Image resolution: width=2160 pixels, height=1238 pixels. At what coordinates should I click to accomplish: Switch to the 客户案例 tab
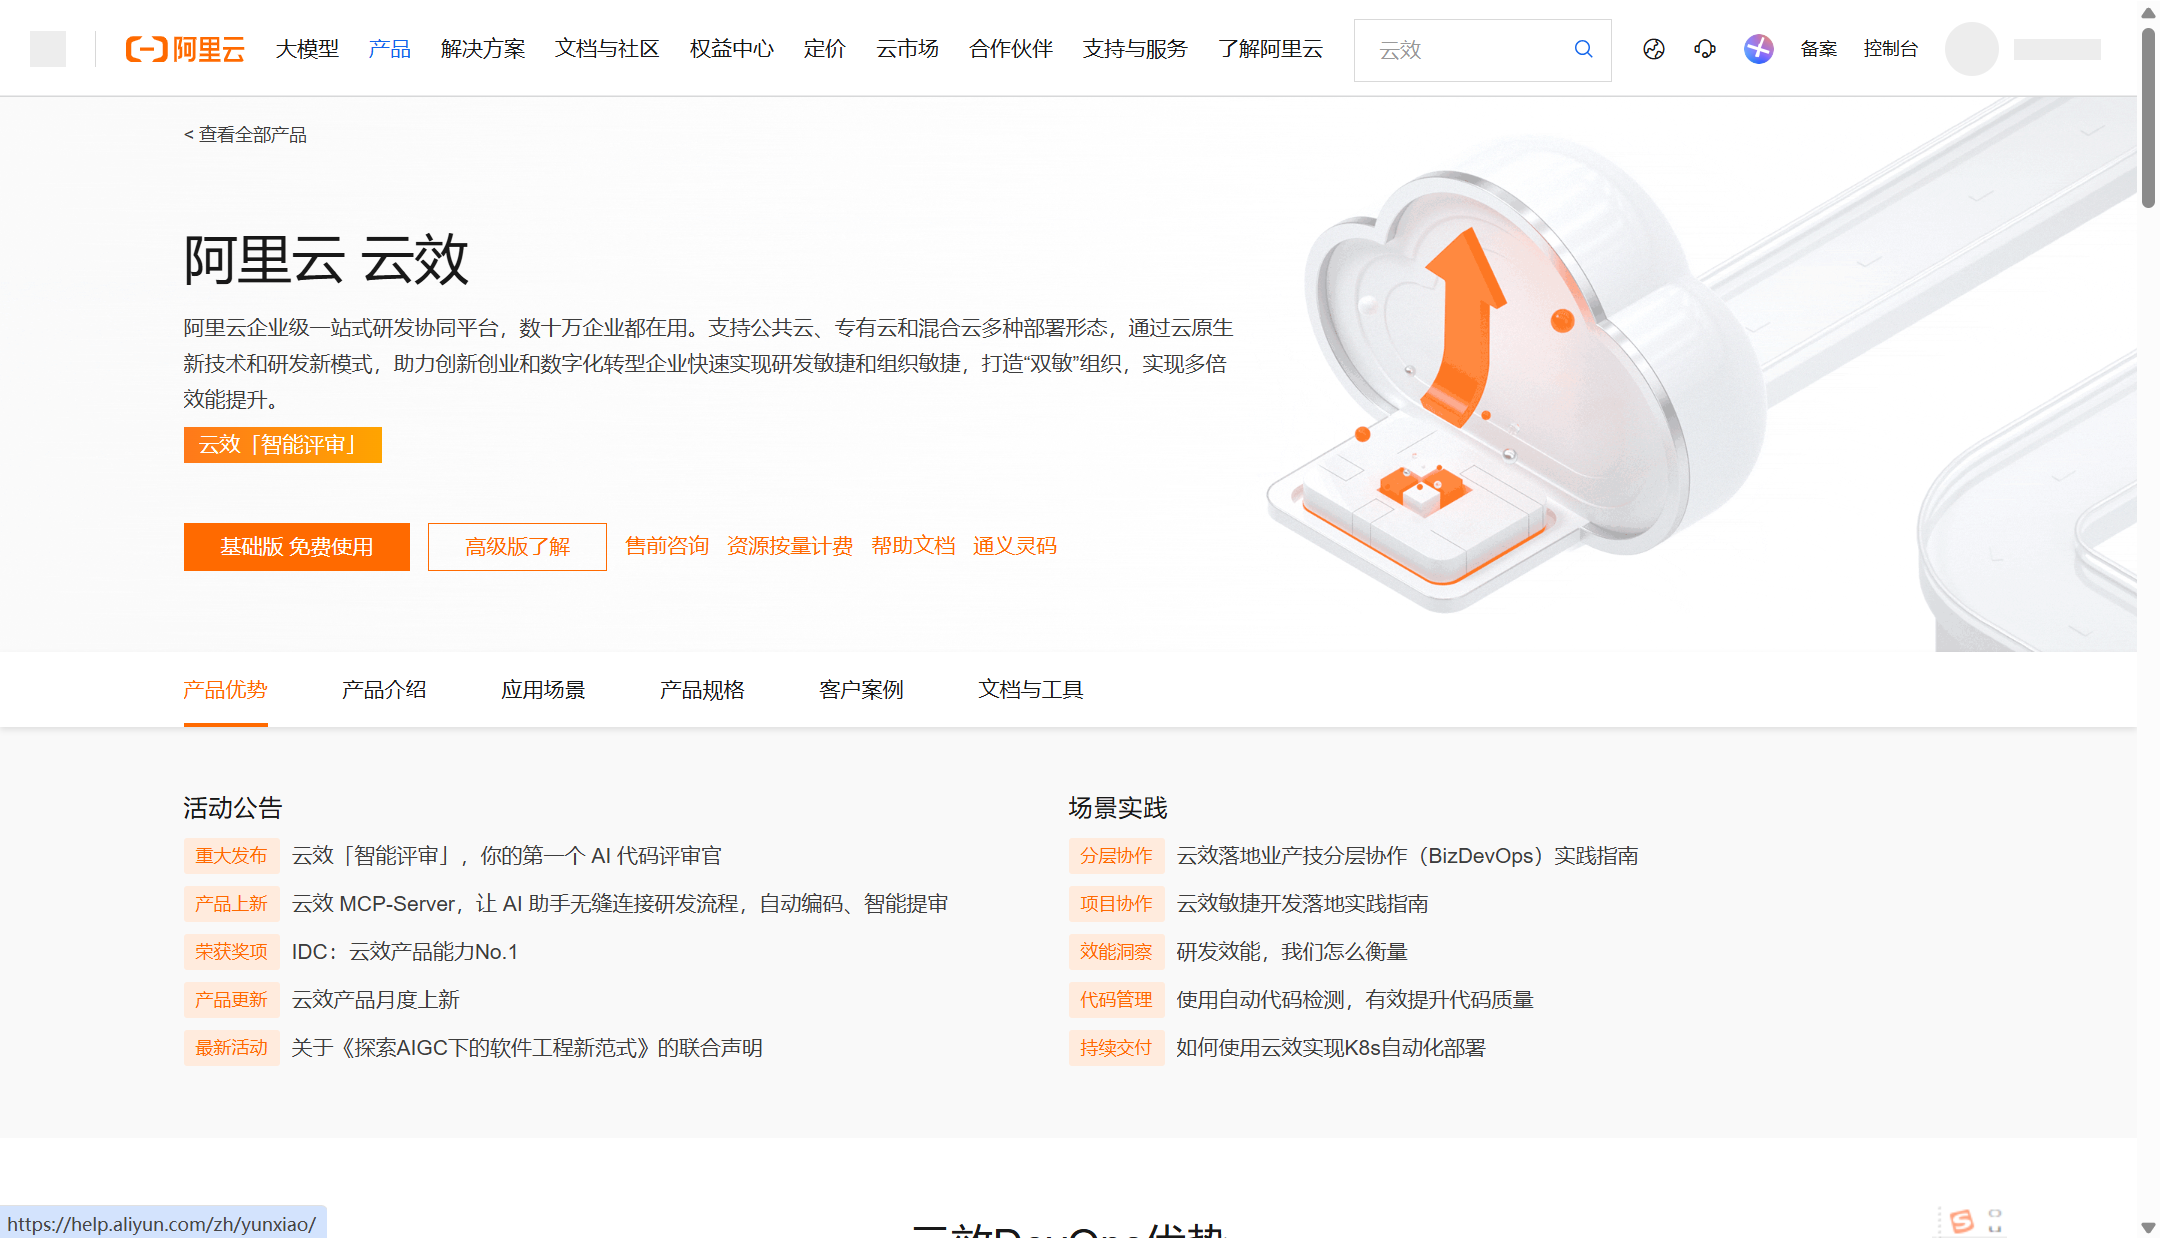(x=861, y=690)
